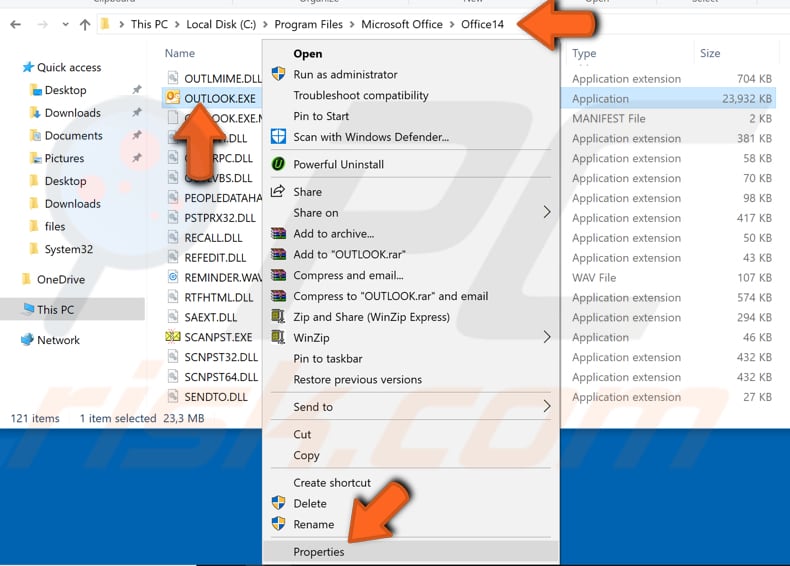Click WinZip icon beside Zip and Share
This screenshot has height=566, width=790.
point(278,317)
